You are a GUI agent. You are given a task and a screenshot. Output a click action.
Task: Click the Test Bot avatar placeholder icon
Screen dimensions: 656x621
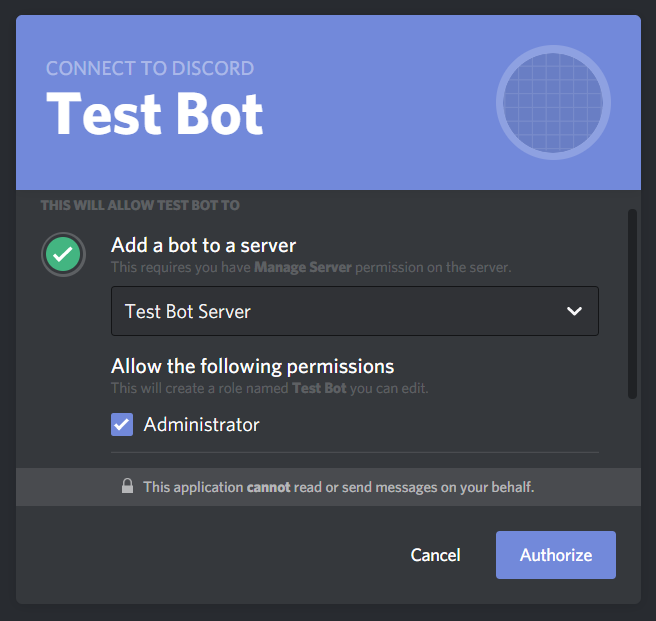pos(553,102)
